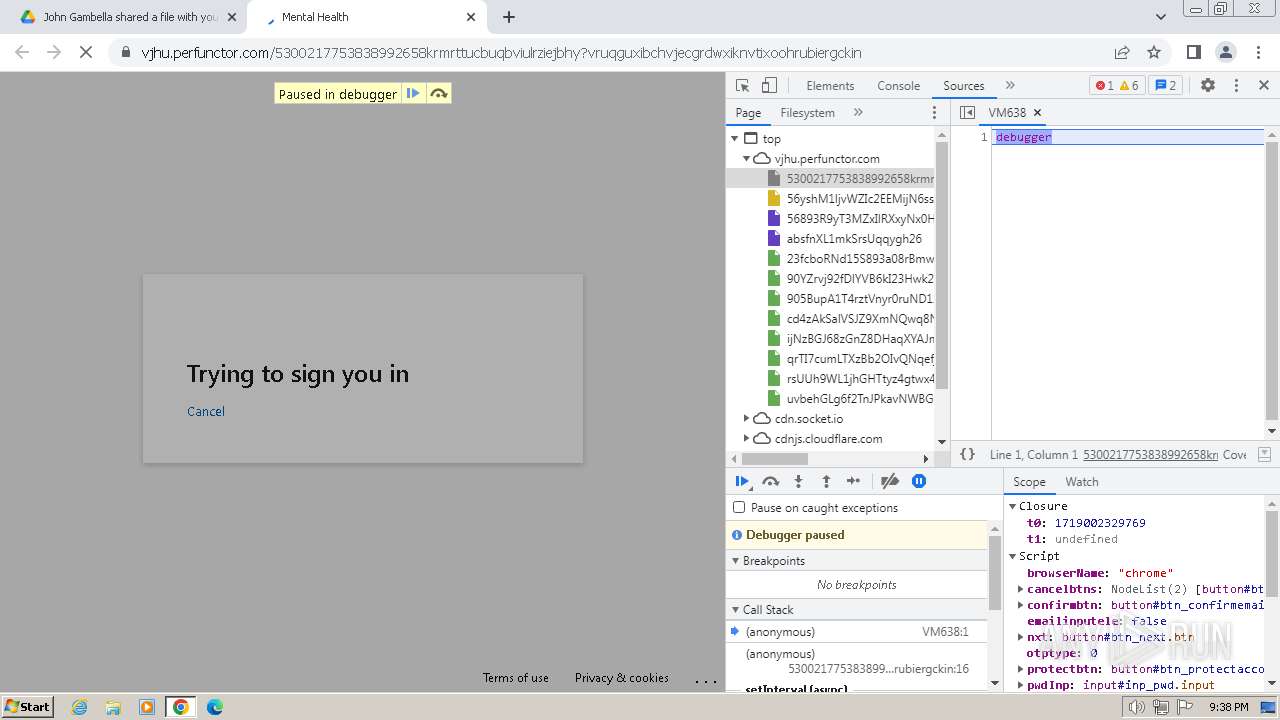
Task: Click the issues counter badge
Action: coord(1165,85)
